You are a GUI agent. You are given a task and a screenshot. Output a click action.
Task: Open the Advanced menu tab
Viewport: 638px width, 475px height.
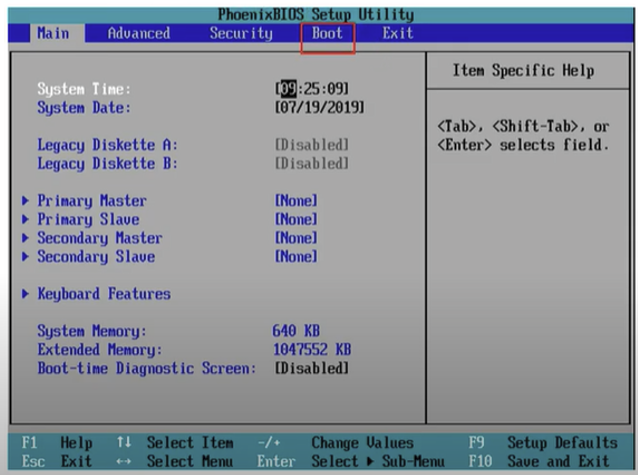point(139,33)
